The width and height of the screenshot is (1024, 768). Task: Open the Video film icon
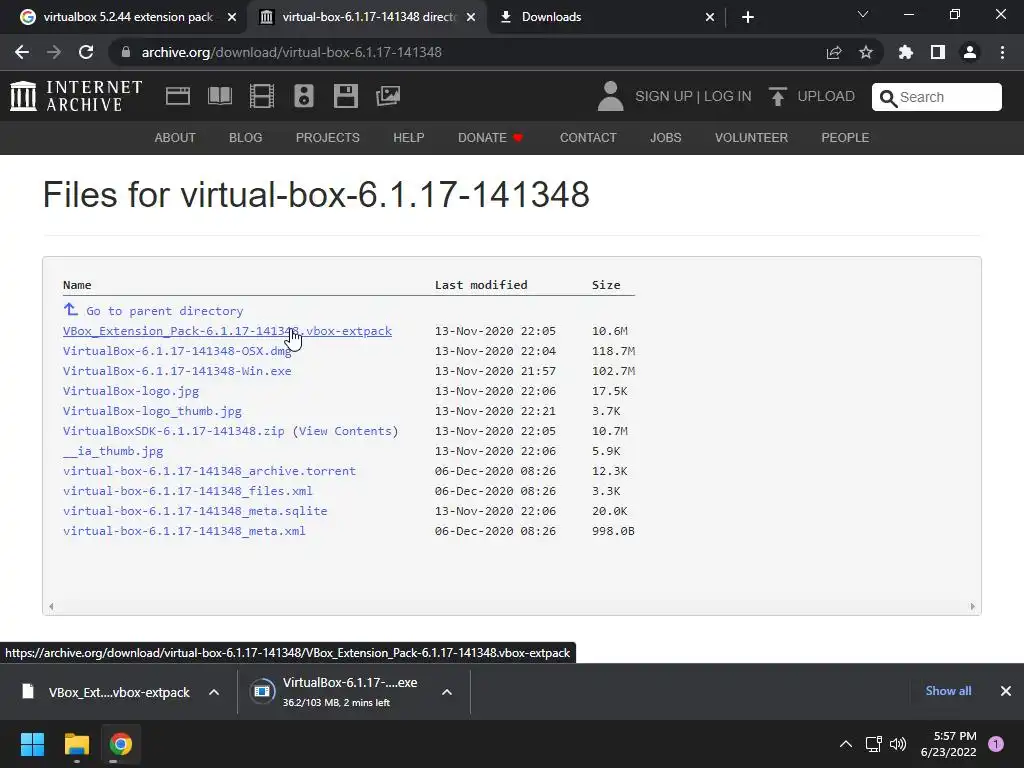coord(262,96)
